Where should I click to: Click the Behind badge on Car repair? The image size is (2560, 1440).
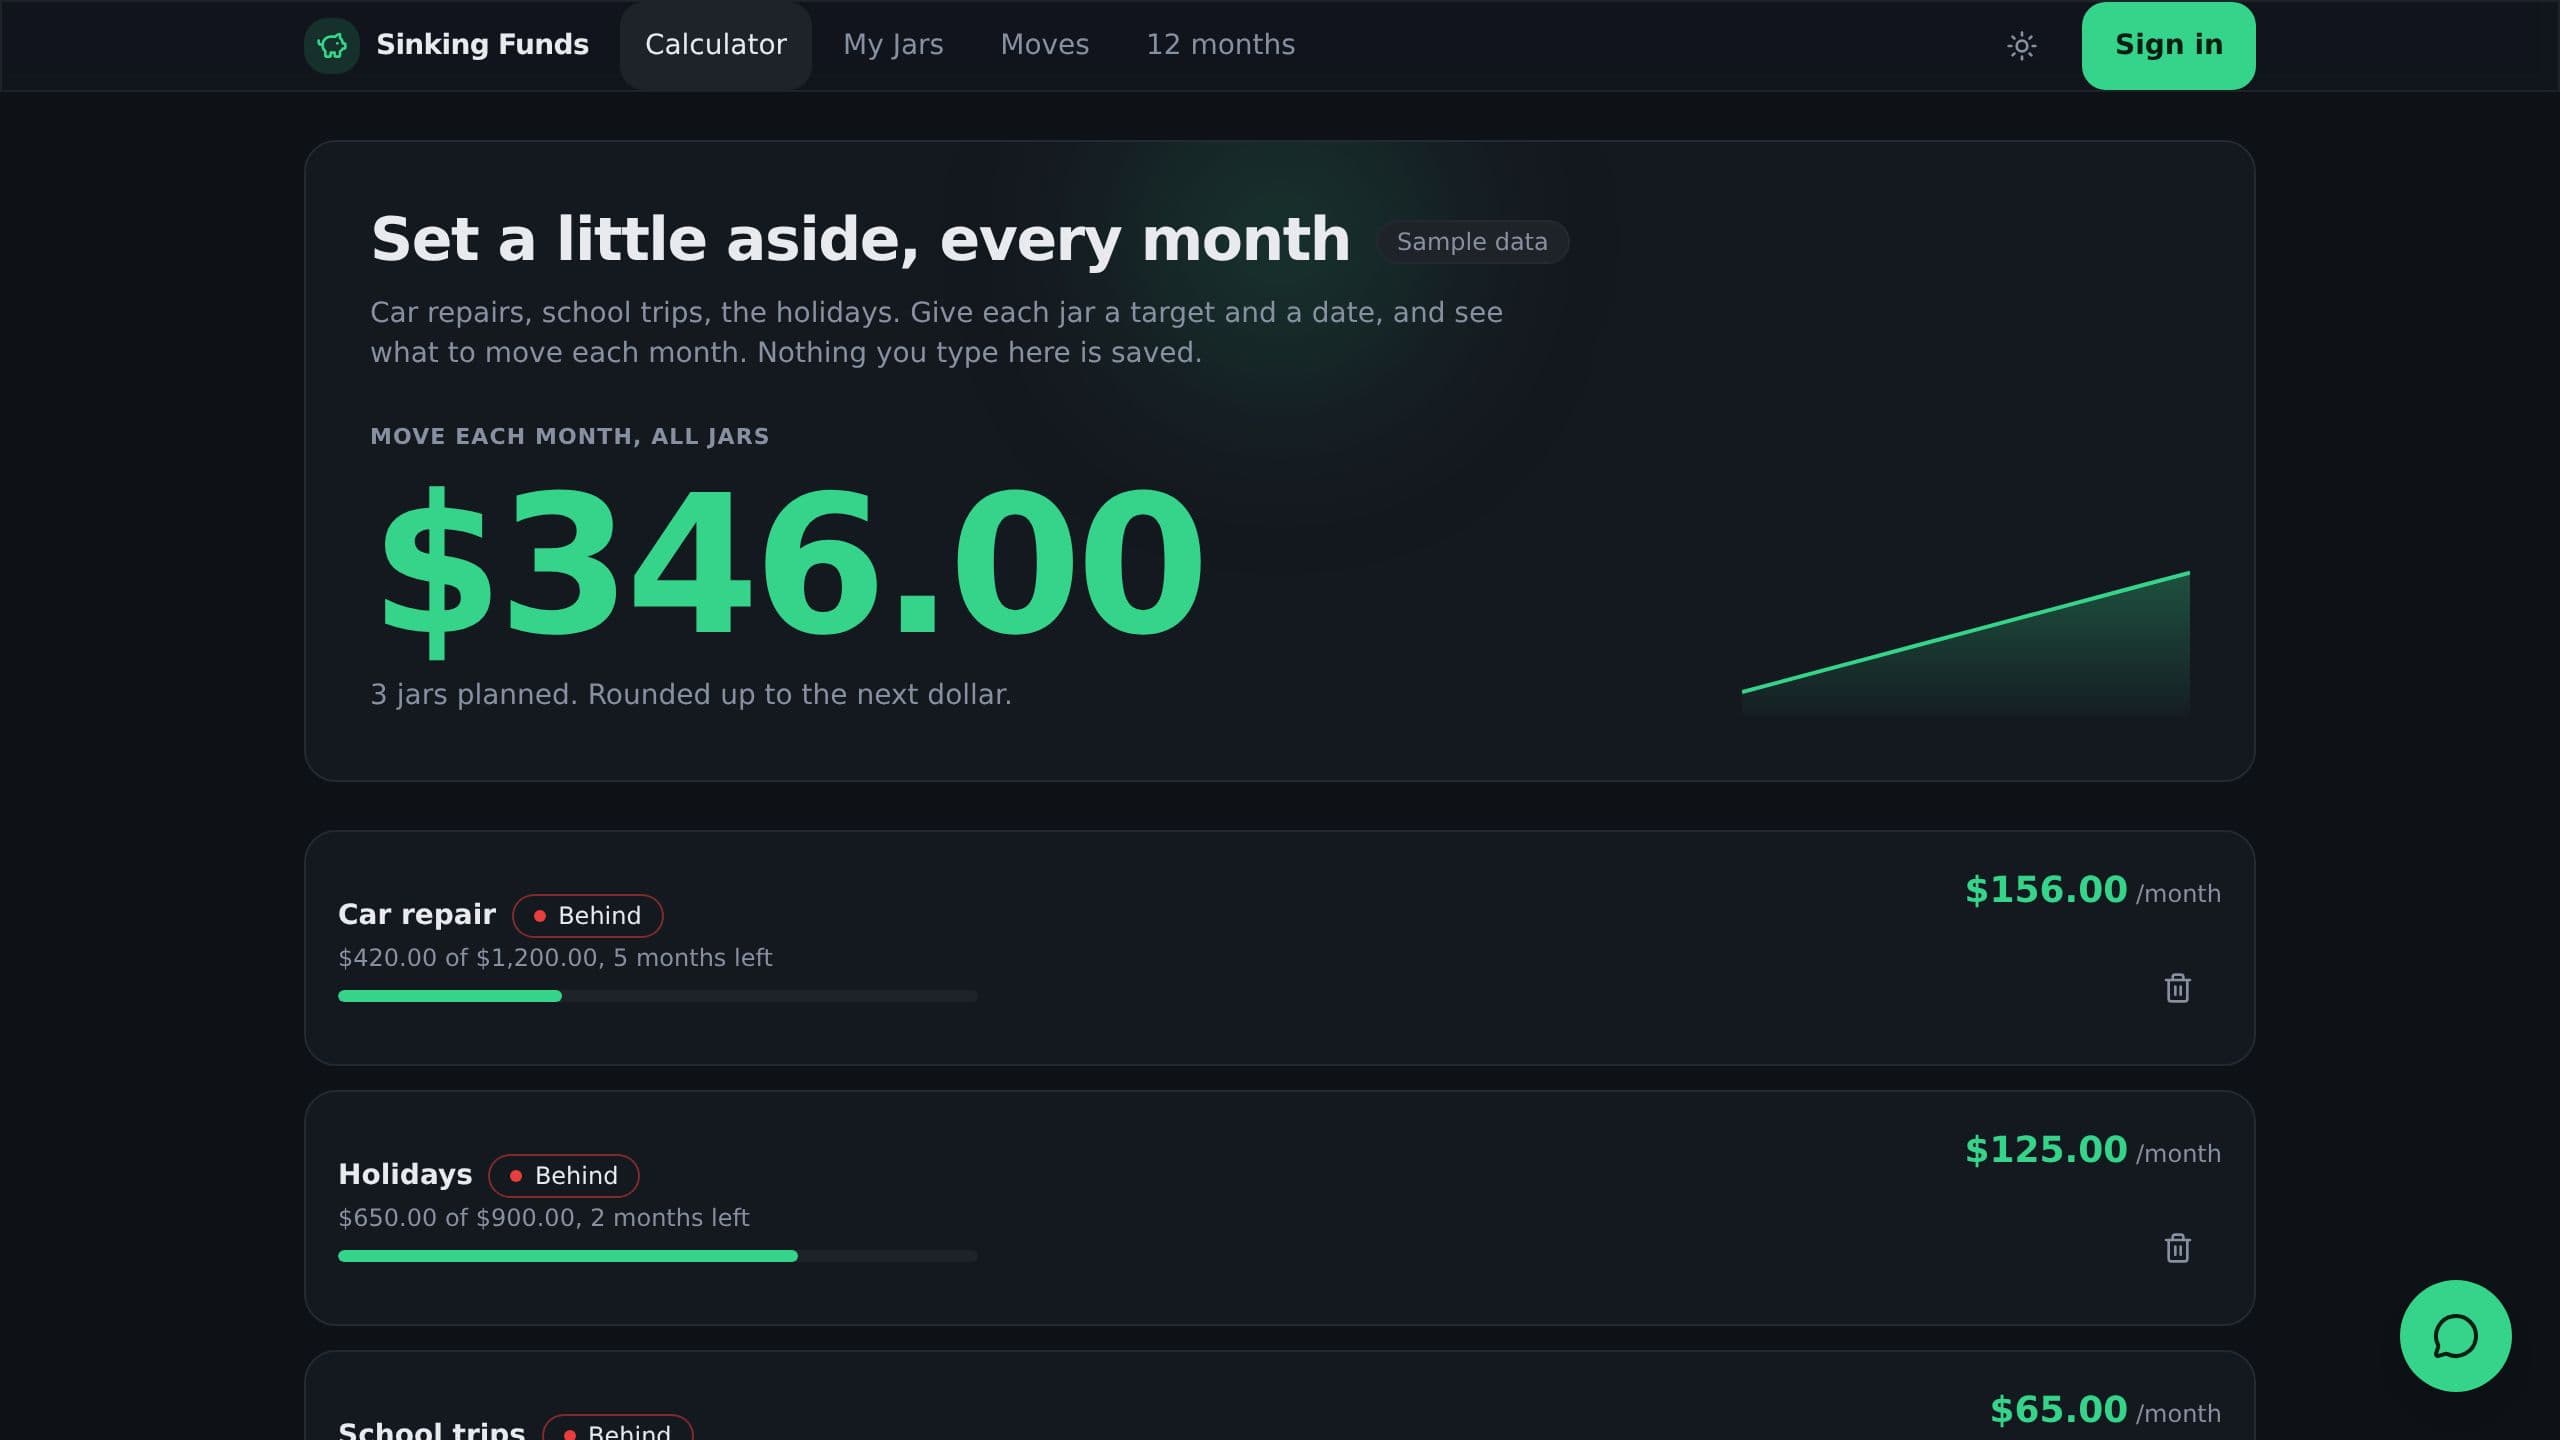pyautogui.click(x=587, y=916)
